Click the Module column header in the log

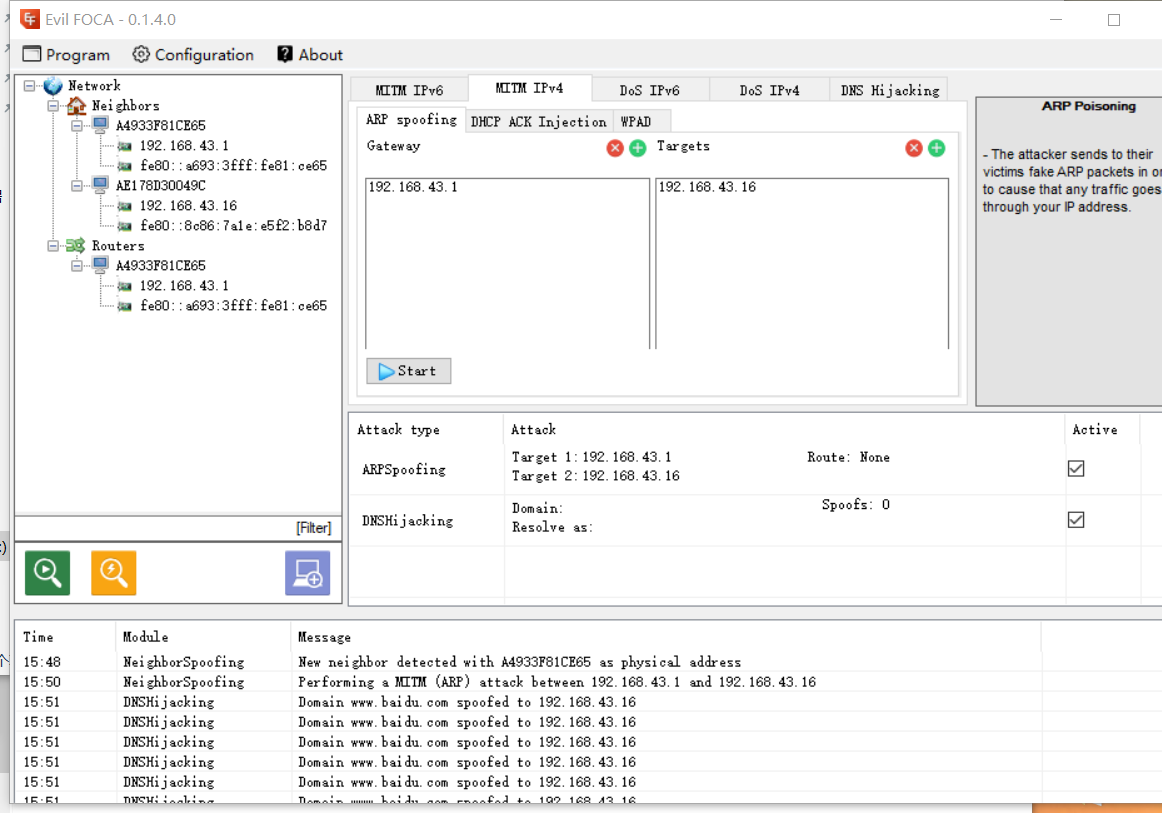[x=203, y=637]
